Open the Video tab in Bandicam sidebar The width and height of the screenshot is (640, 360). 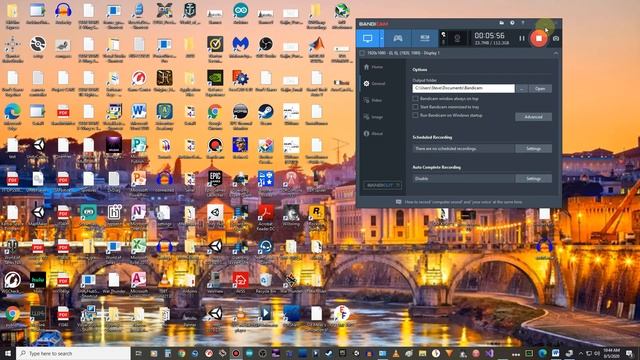373,100
